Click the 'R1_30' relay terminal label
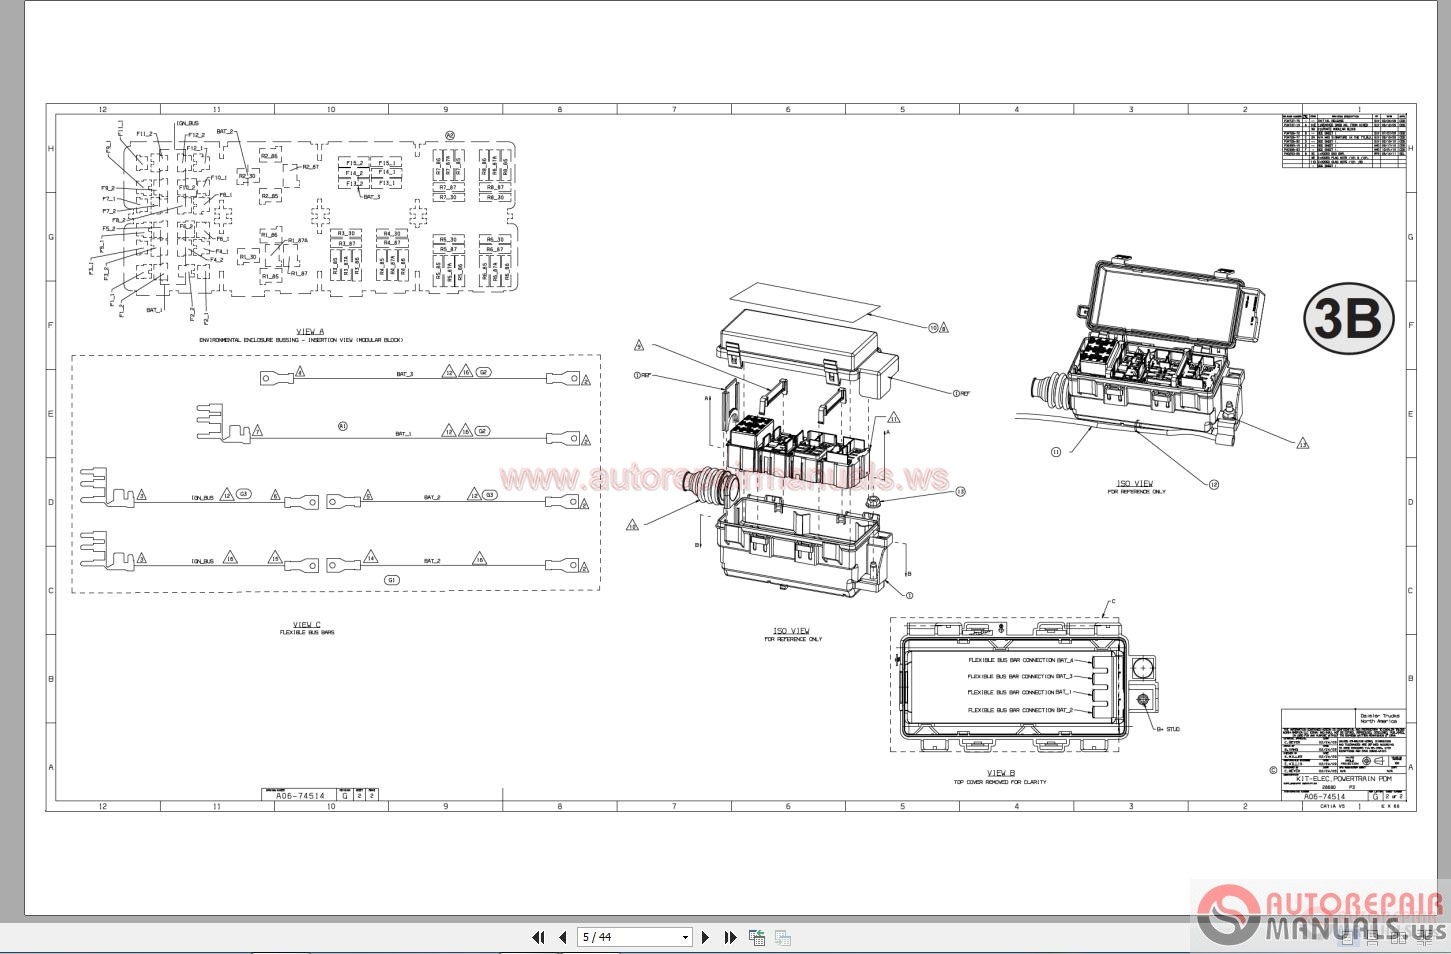Viewport: 1451px width, 954px height. point(248,257)
